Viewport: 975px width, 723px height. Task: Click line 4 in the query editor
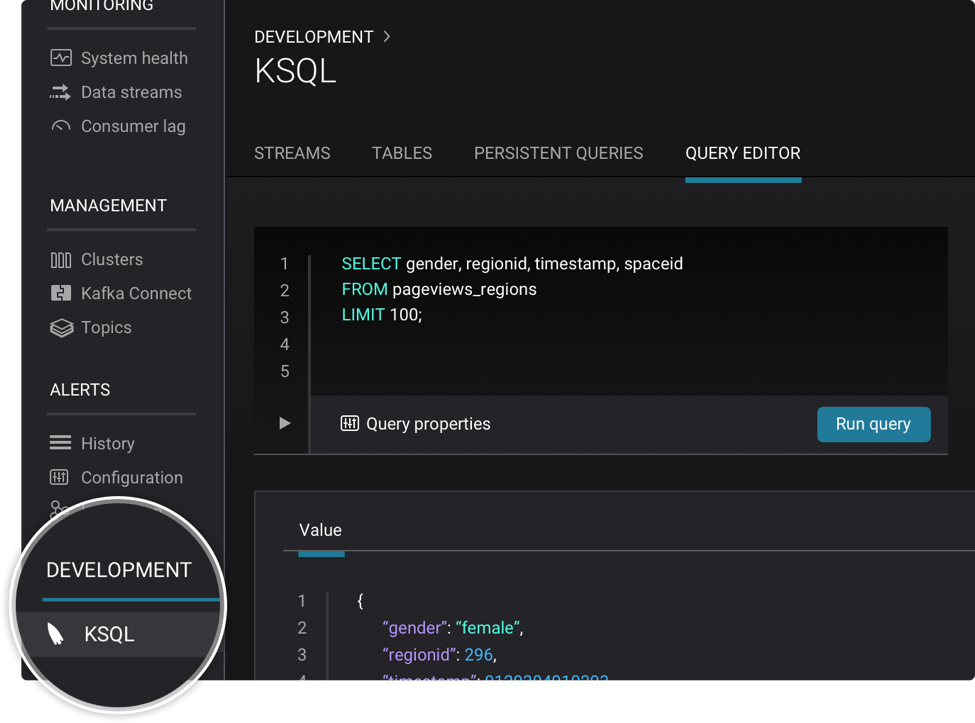(x=450, y=344)
